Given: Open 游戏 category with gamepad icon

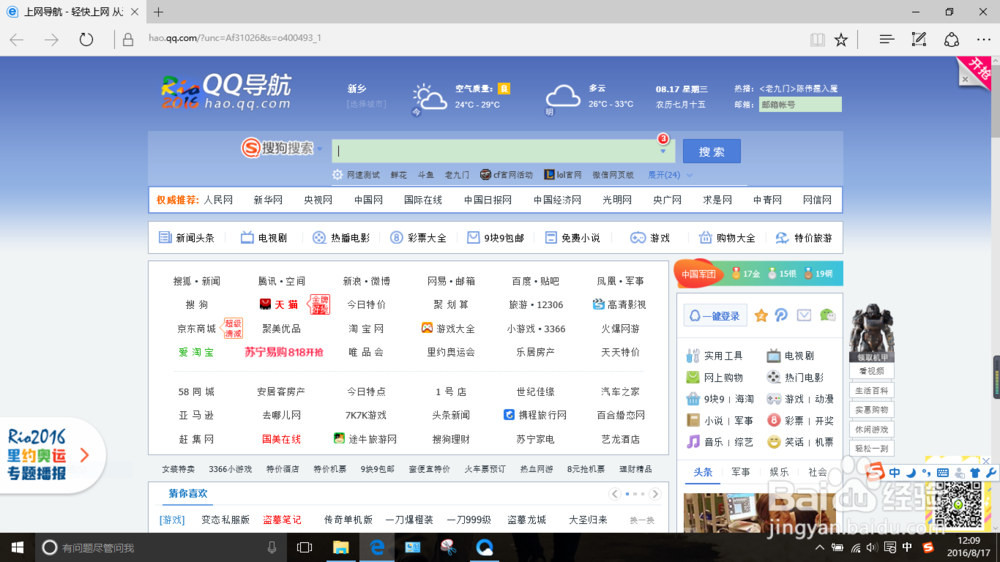Looking at the screenshot, I should coord(650,238).
